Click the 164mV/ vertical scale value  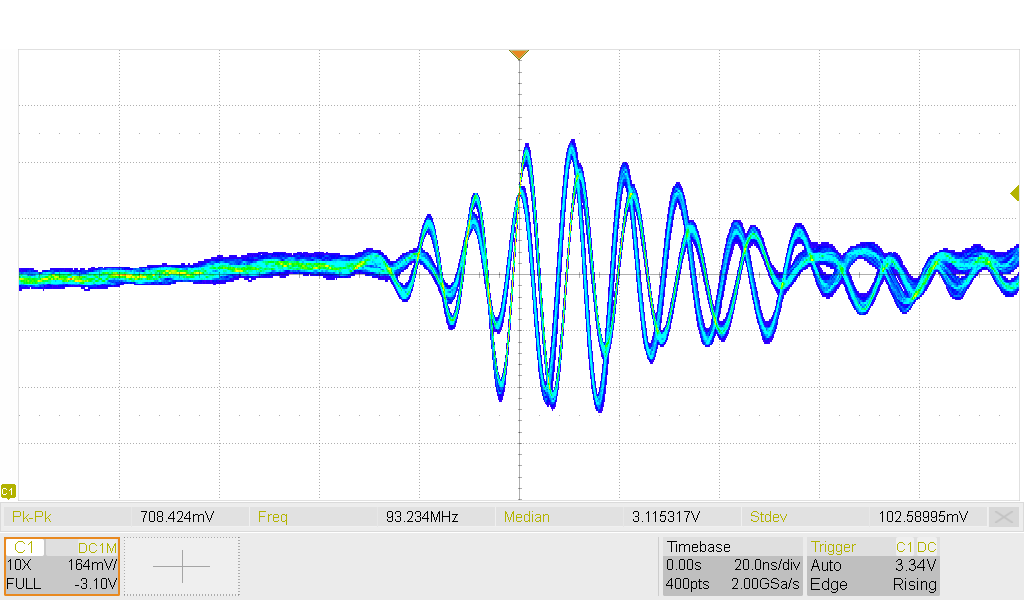(x=93, y=565)
